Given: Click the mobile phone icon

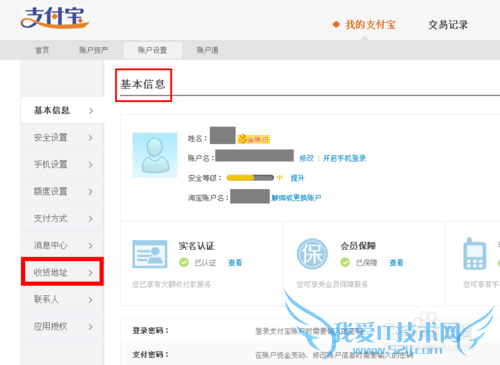Looking at the screenshot, I should [x=474, y=254].
